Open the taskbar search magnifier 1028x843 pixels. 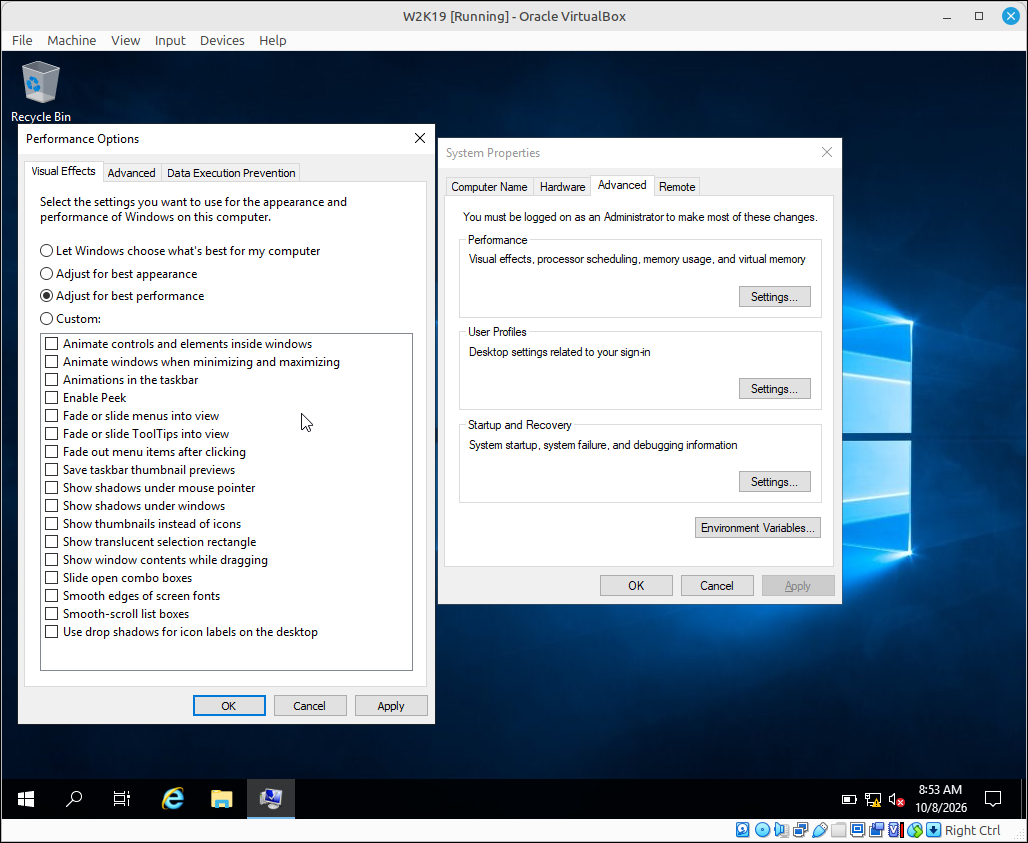(74, 798)
